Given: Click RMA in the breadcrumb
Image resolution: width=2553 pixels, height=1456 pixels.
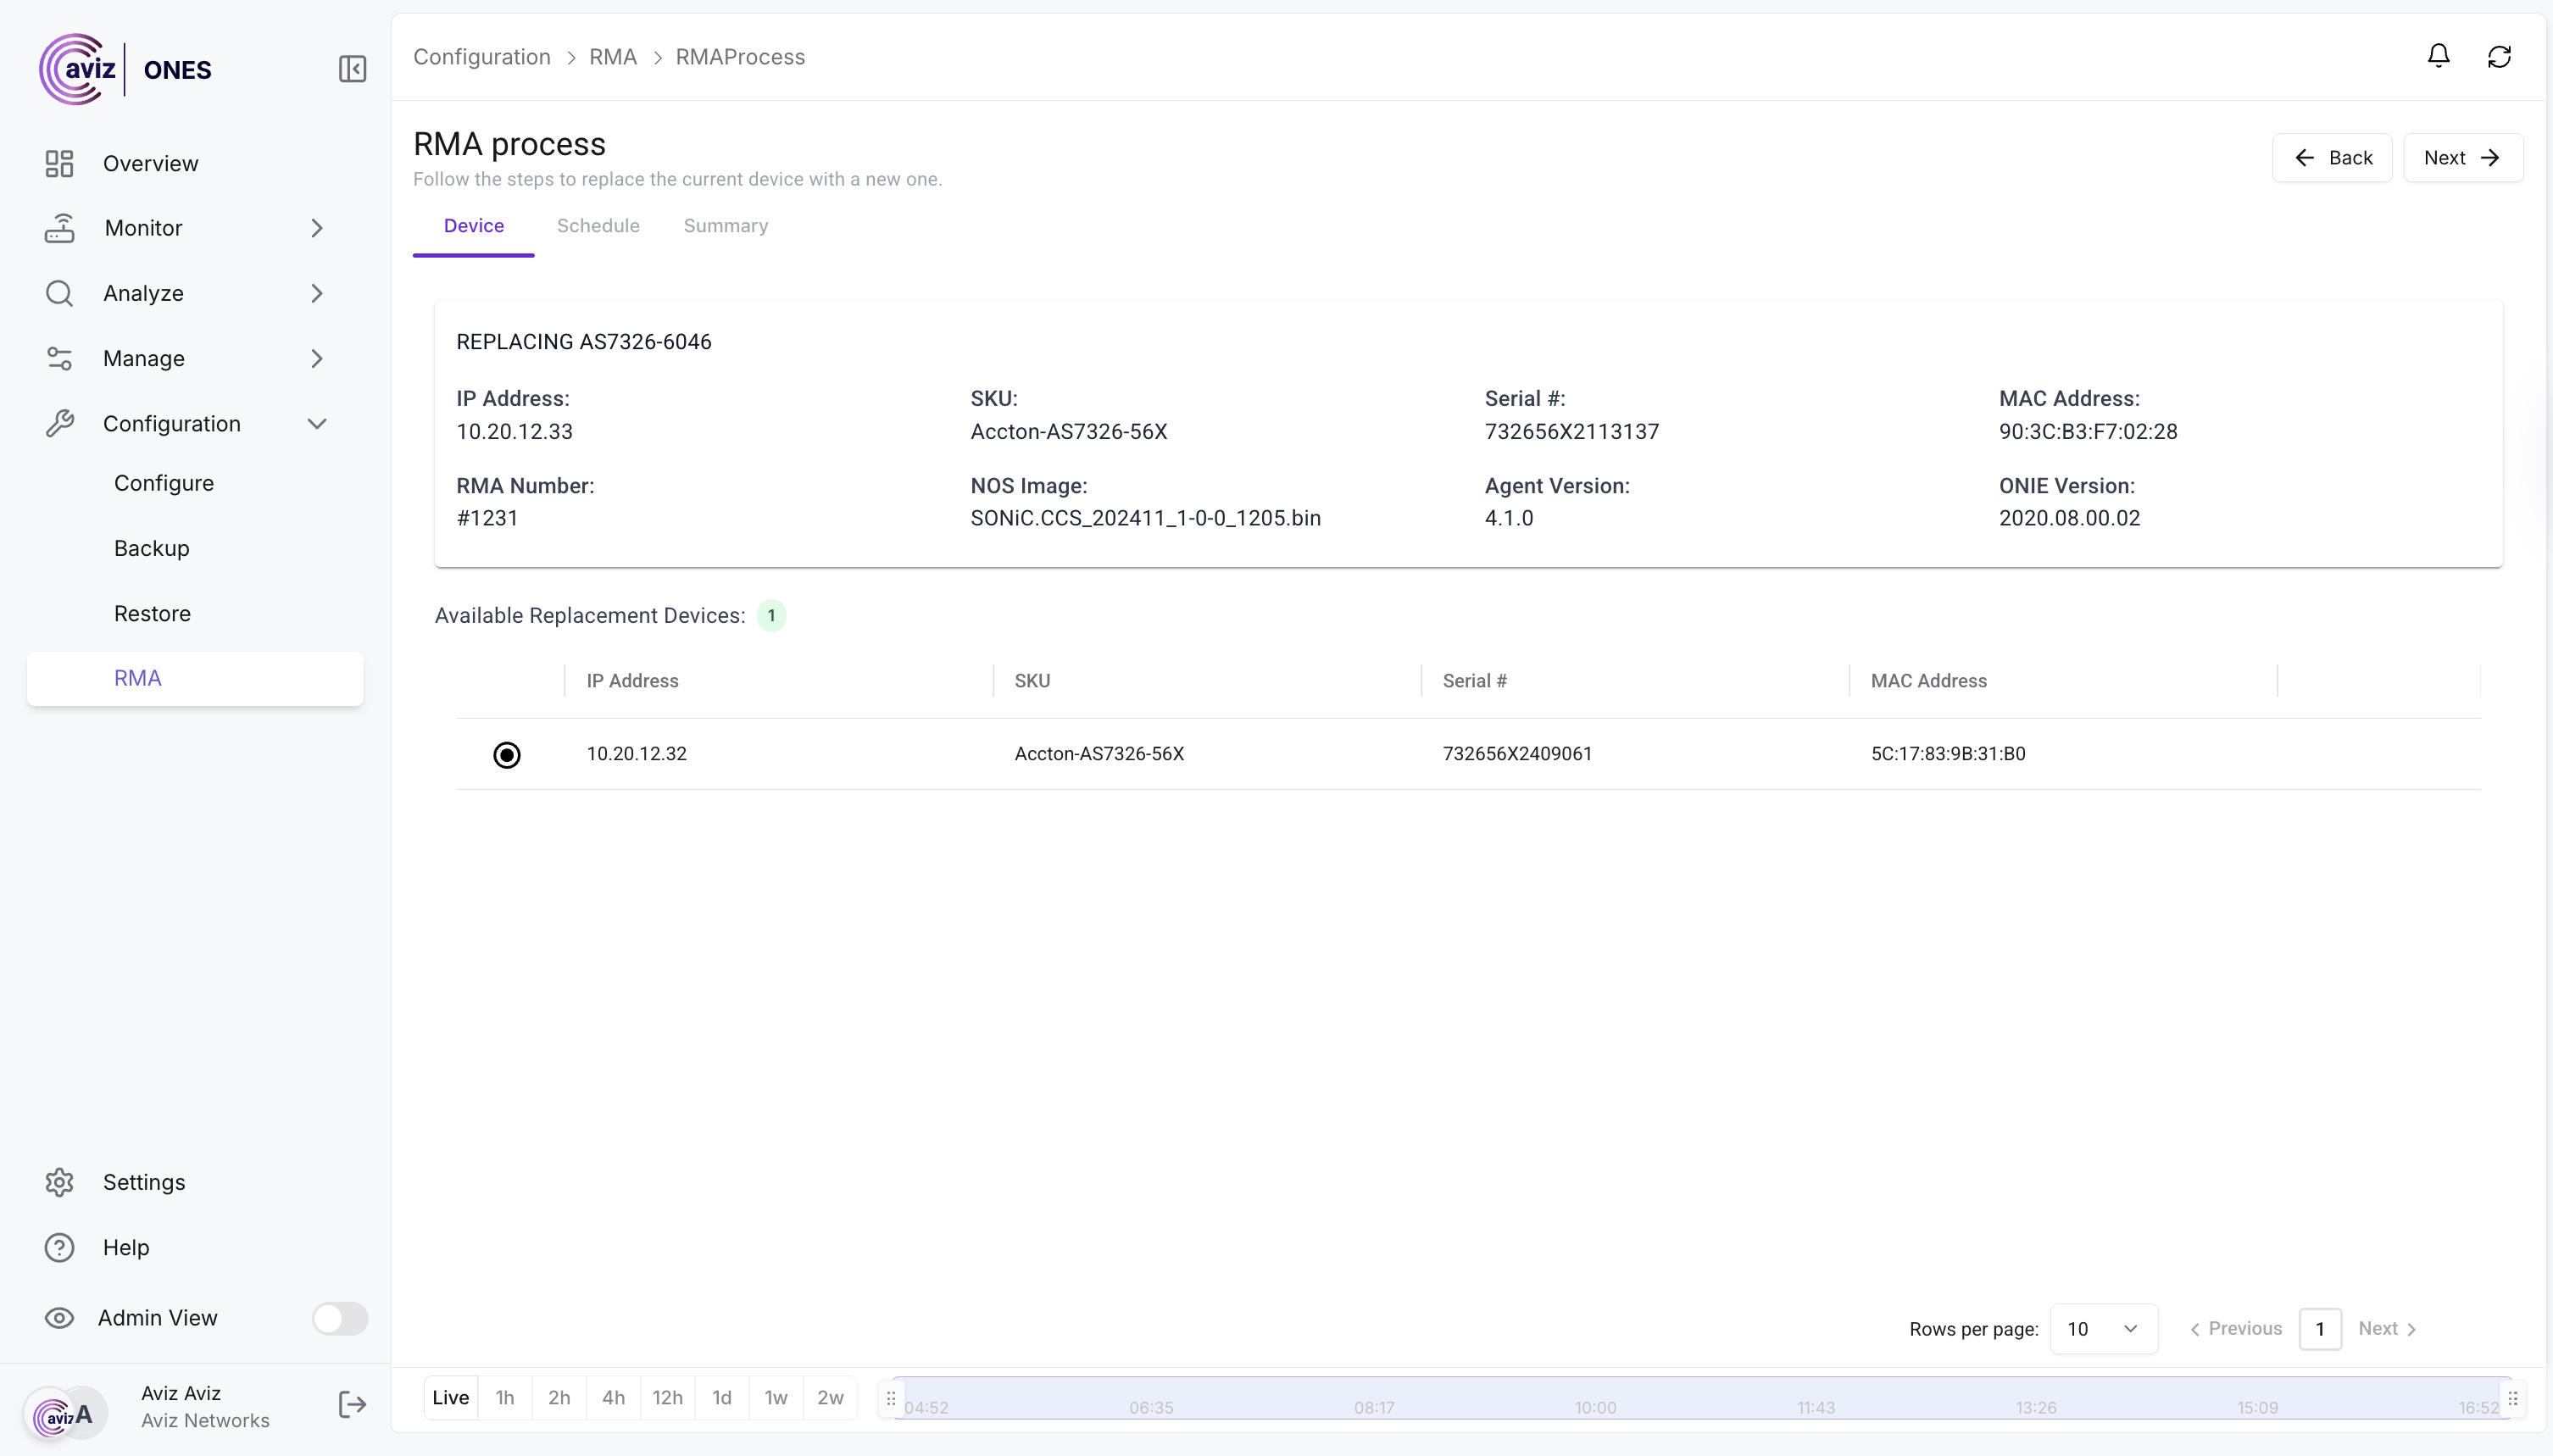Looking at the screenshot, I should 612,57.
